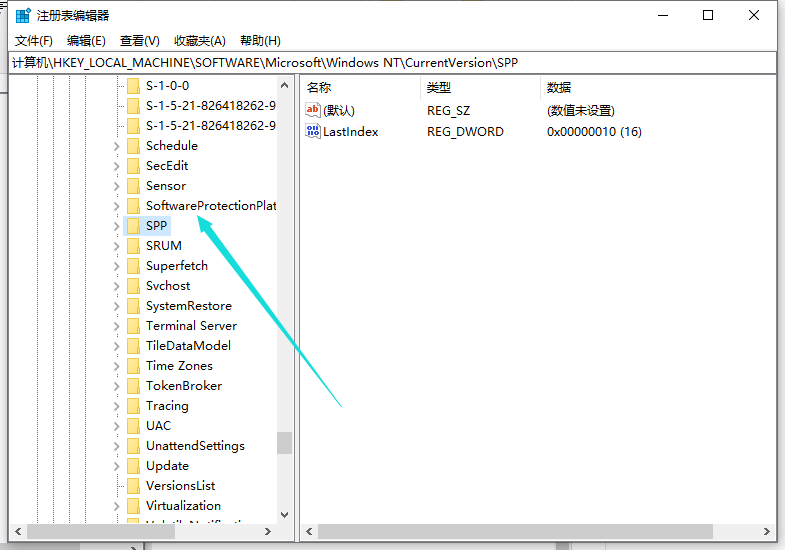
Task: Click the 名称 column header
Action: click(x=319, y=88)
